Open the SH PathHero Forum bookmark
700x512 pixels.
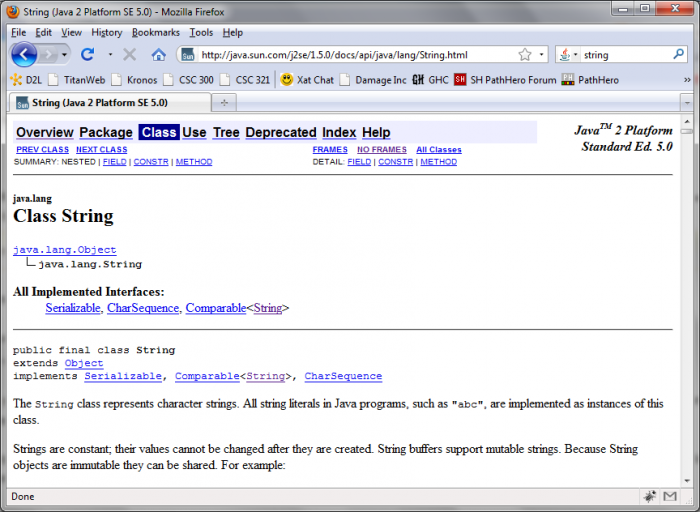tap(505, 80)
